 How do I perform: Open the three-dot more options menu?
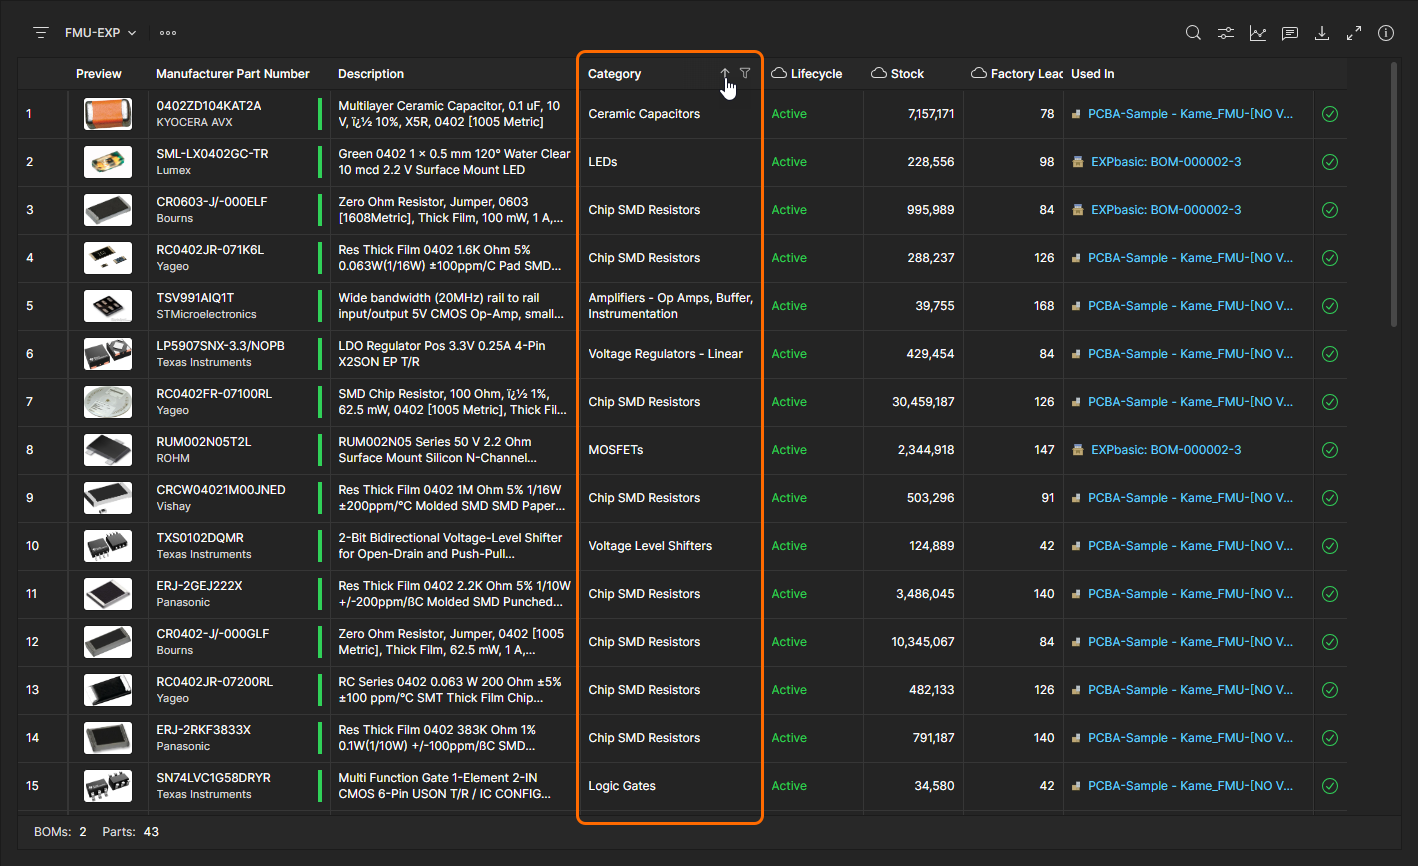[x=168, y=33]
